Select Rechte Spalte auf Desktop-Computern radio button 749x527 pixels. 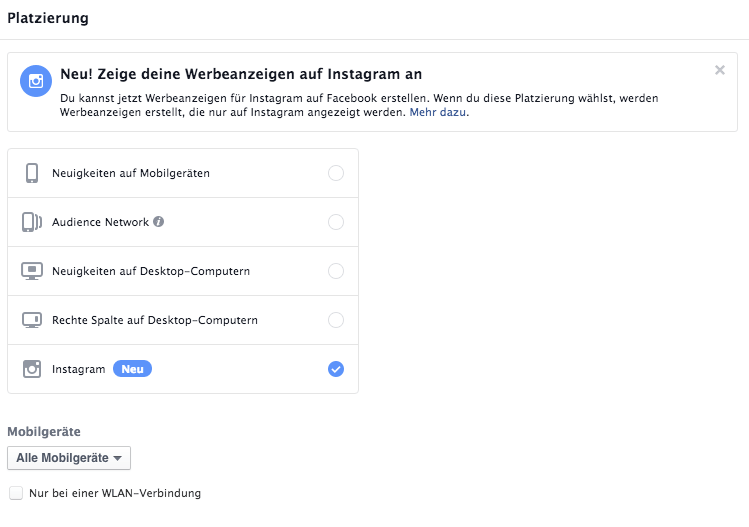336,320
